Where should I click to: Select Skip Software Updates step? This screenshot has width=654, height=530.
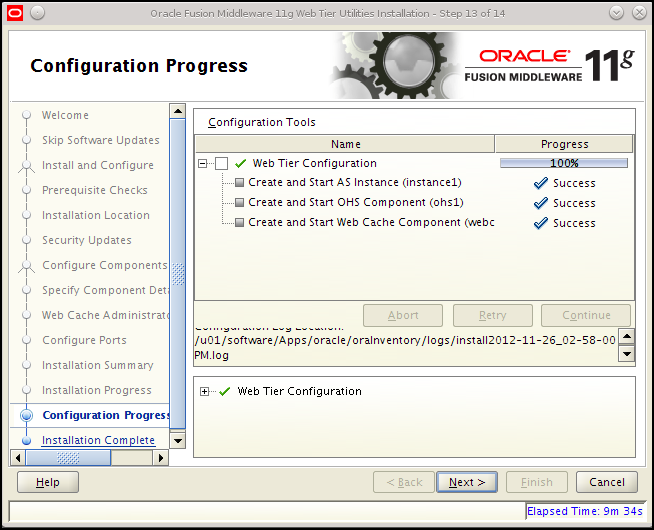coord(101,140)
